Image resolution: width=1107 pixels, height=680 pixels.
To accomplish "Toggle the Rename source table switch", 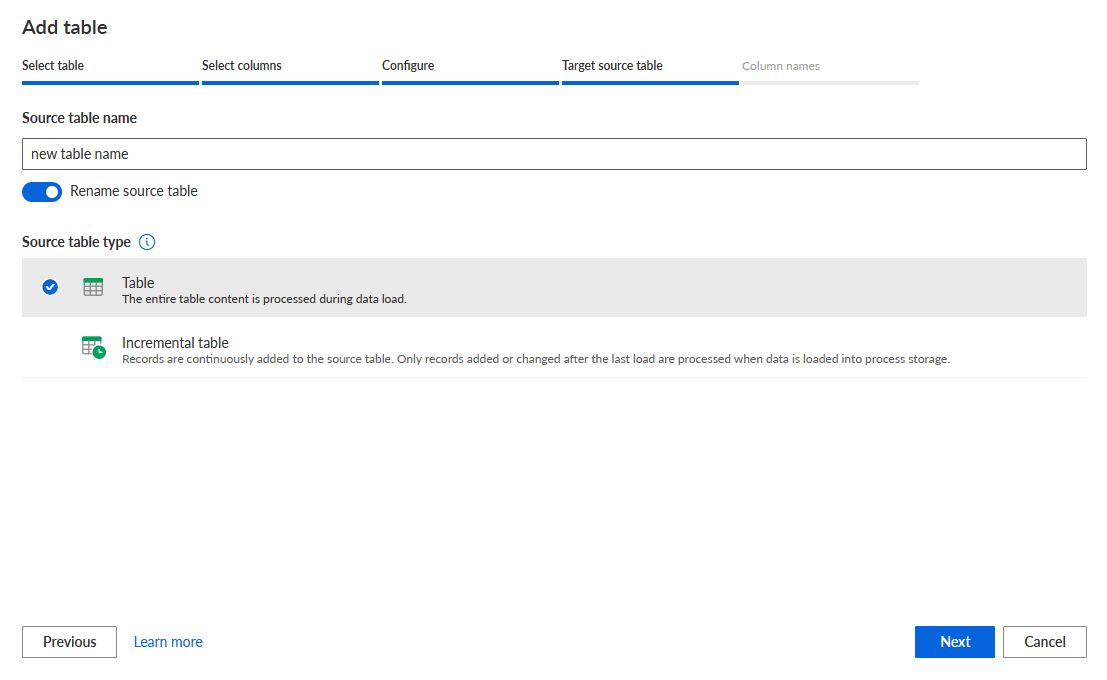I will point(42,192).
